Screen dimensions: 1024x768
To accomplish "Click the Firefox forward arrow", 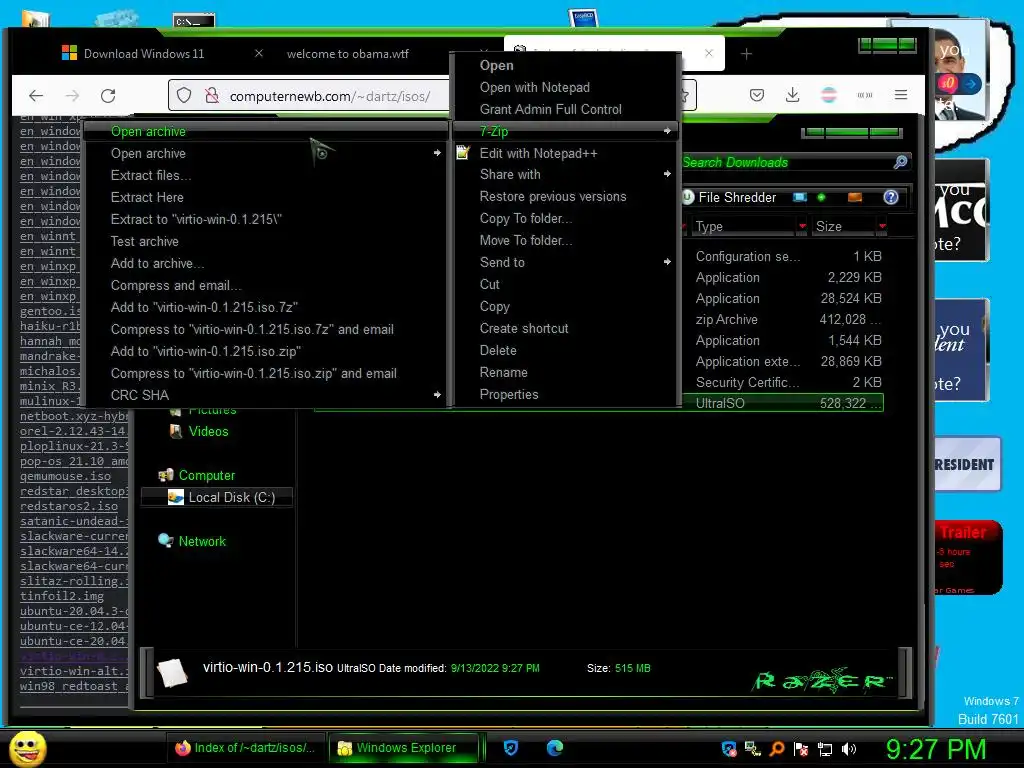I will coord(72,96).
